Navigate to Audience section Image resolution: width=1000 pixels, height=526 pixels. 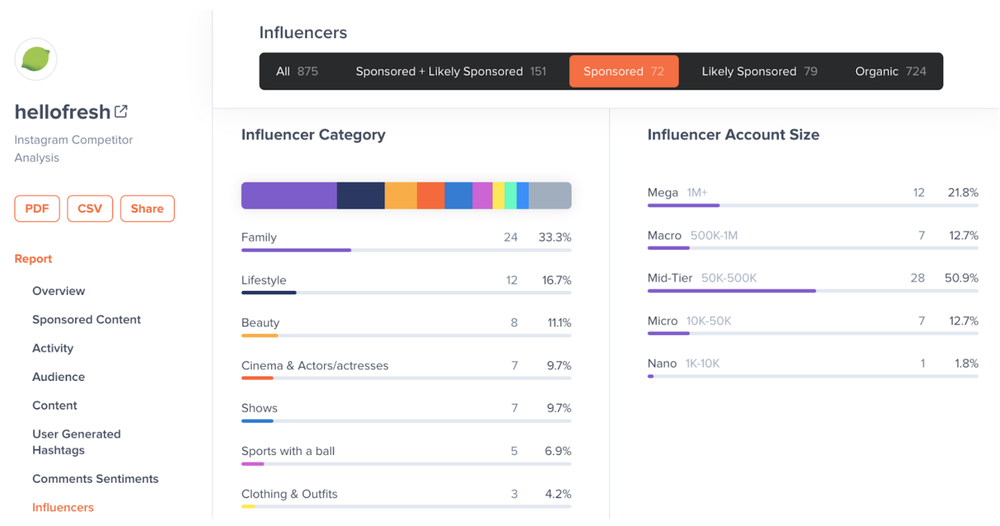59,377
